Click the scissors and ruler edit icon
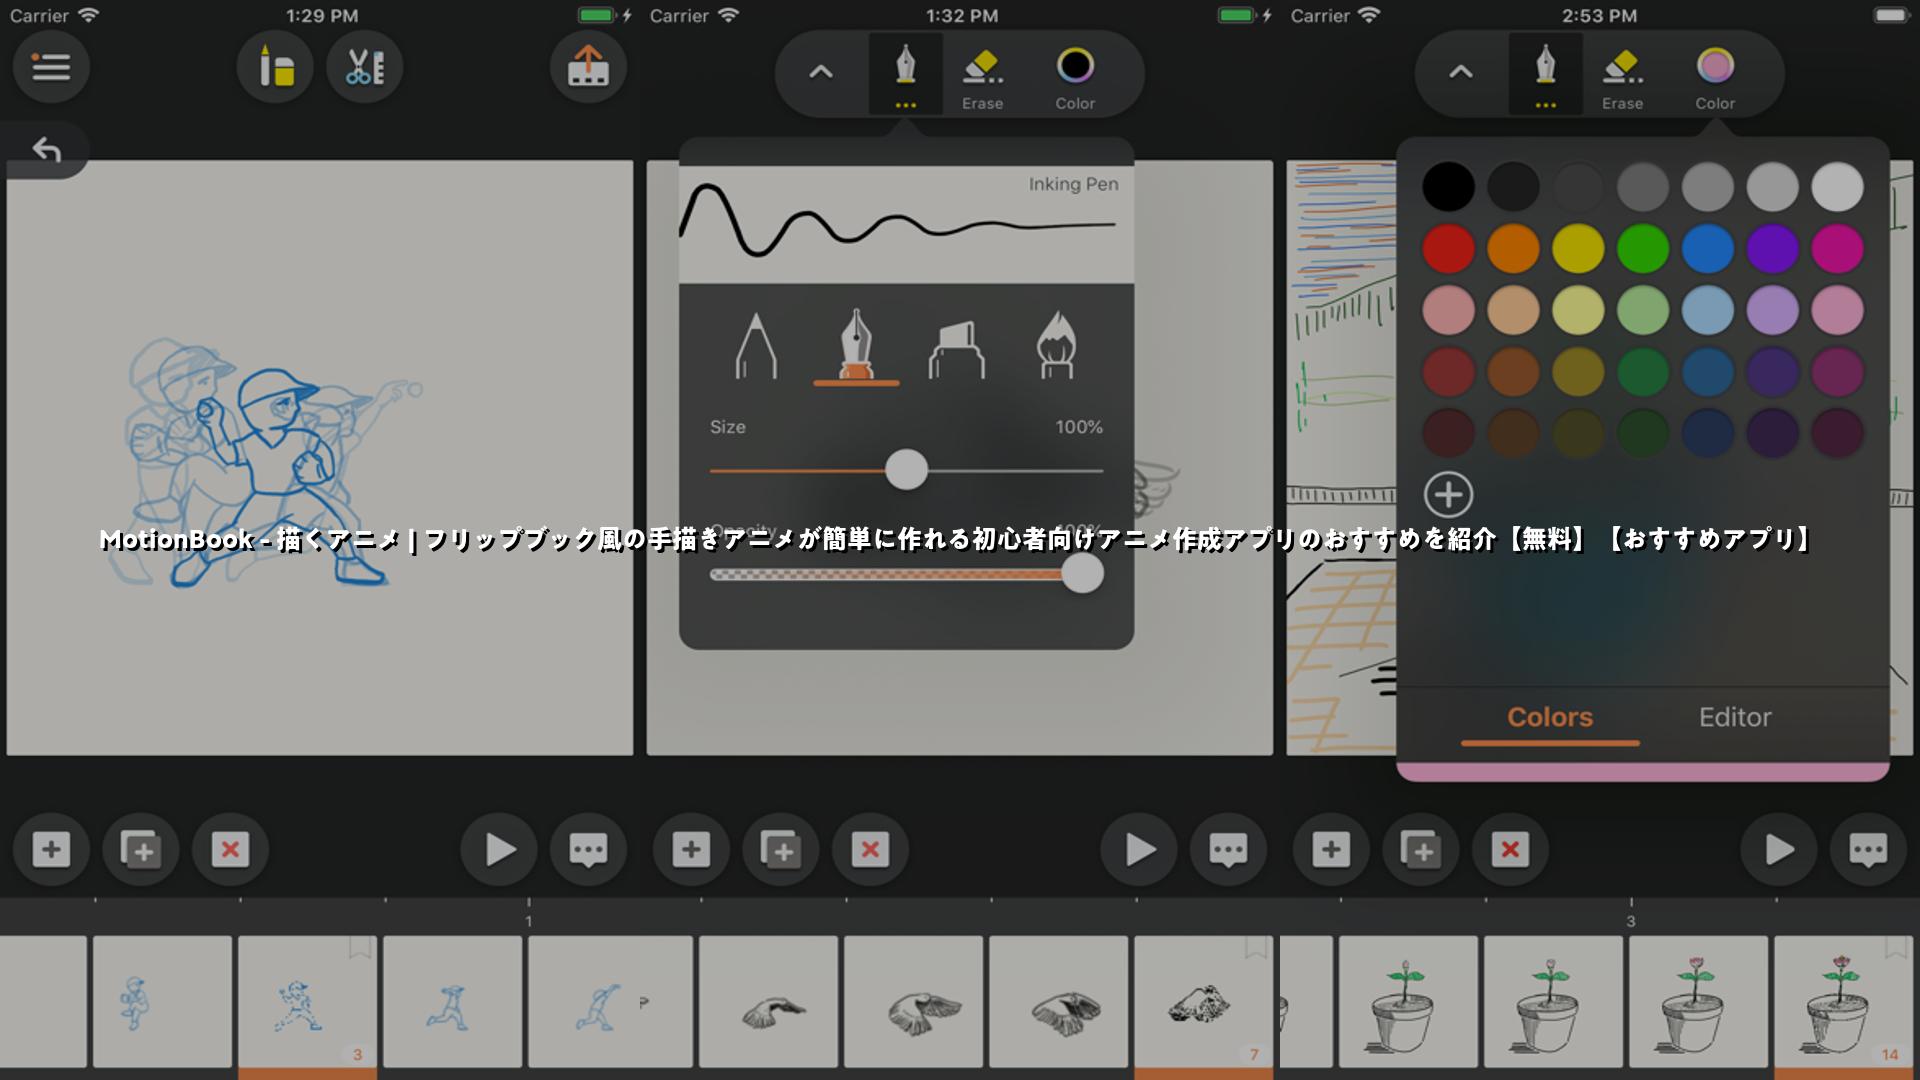This screenshot has height=1080, width=1920. point(365,67)
